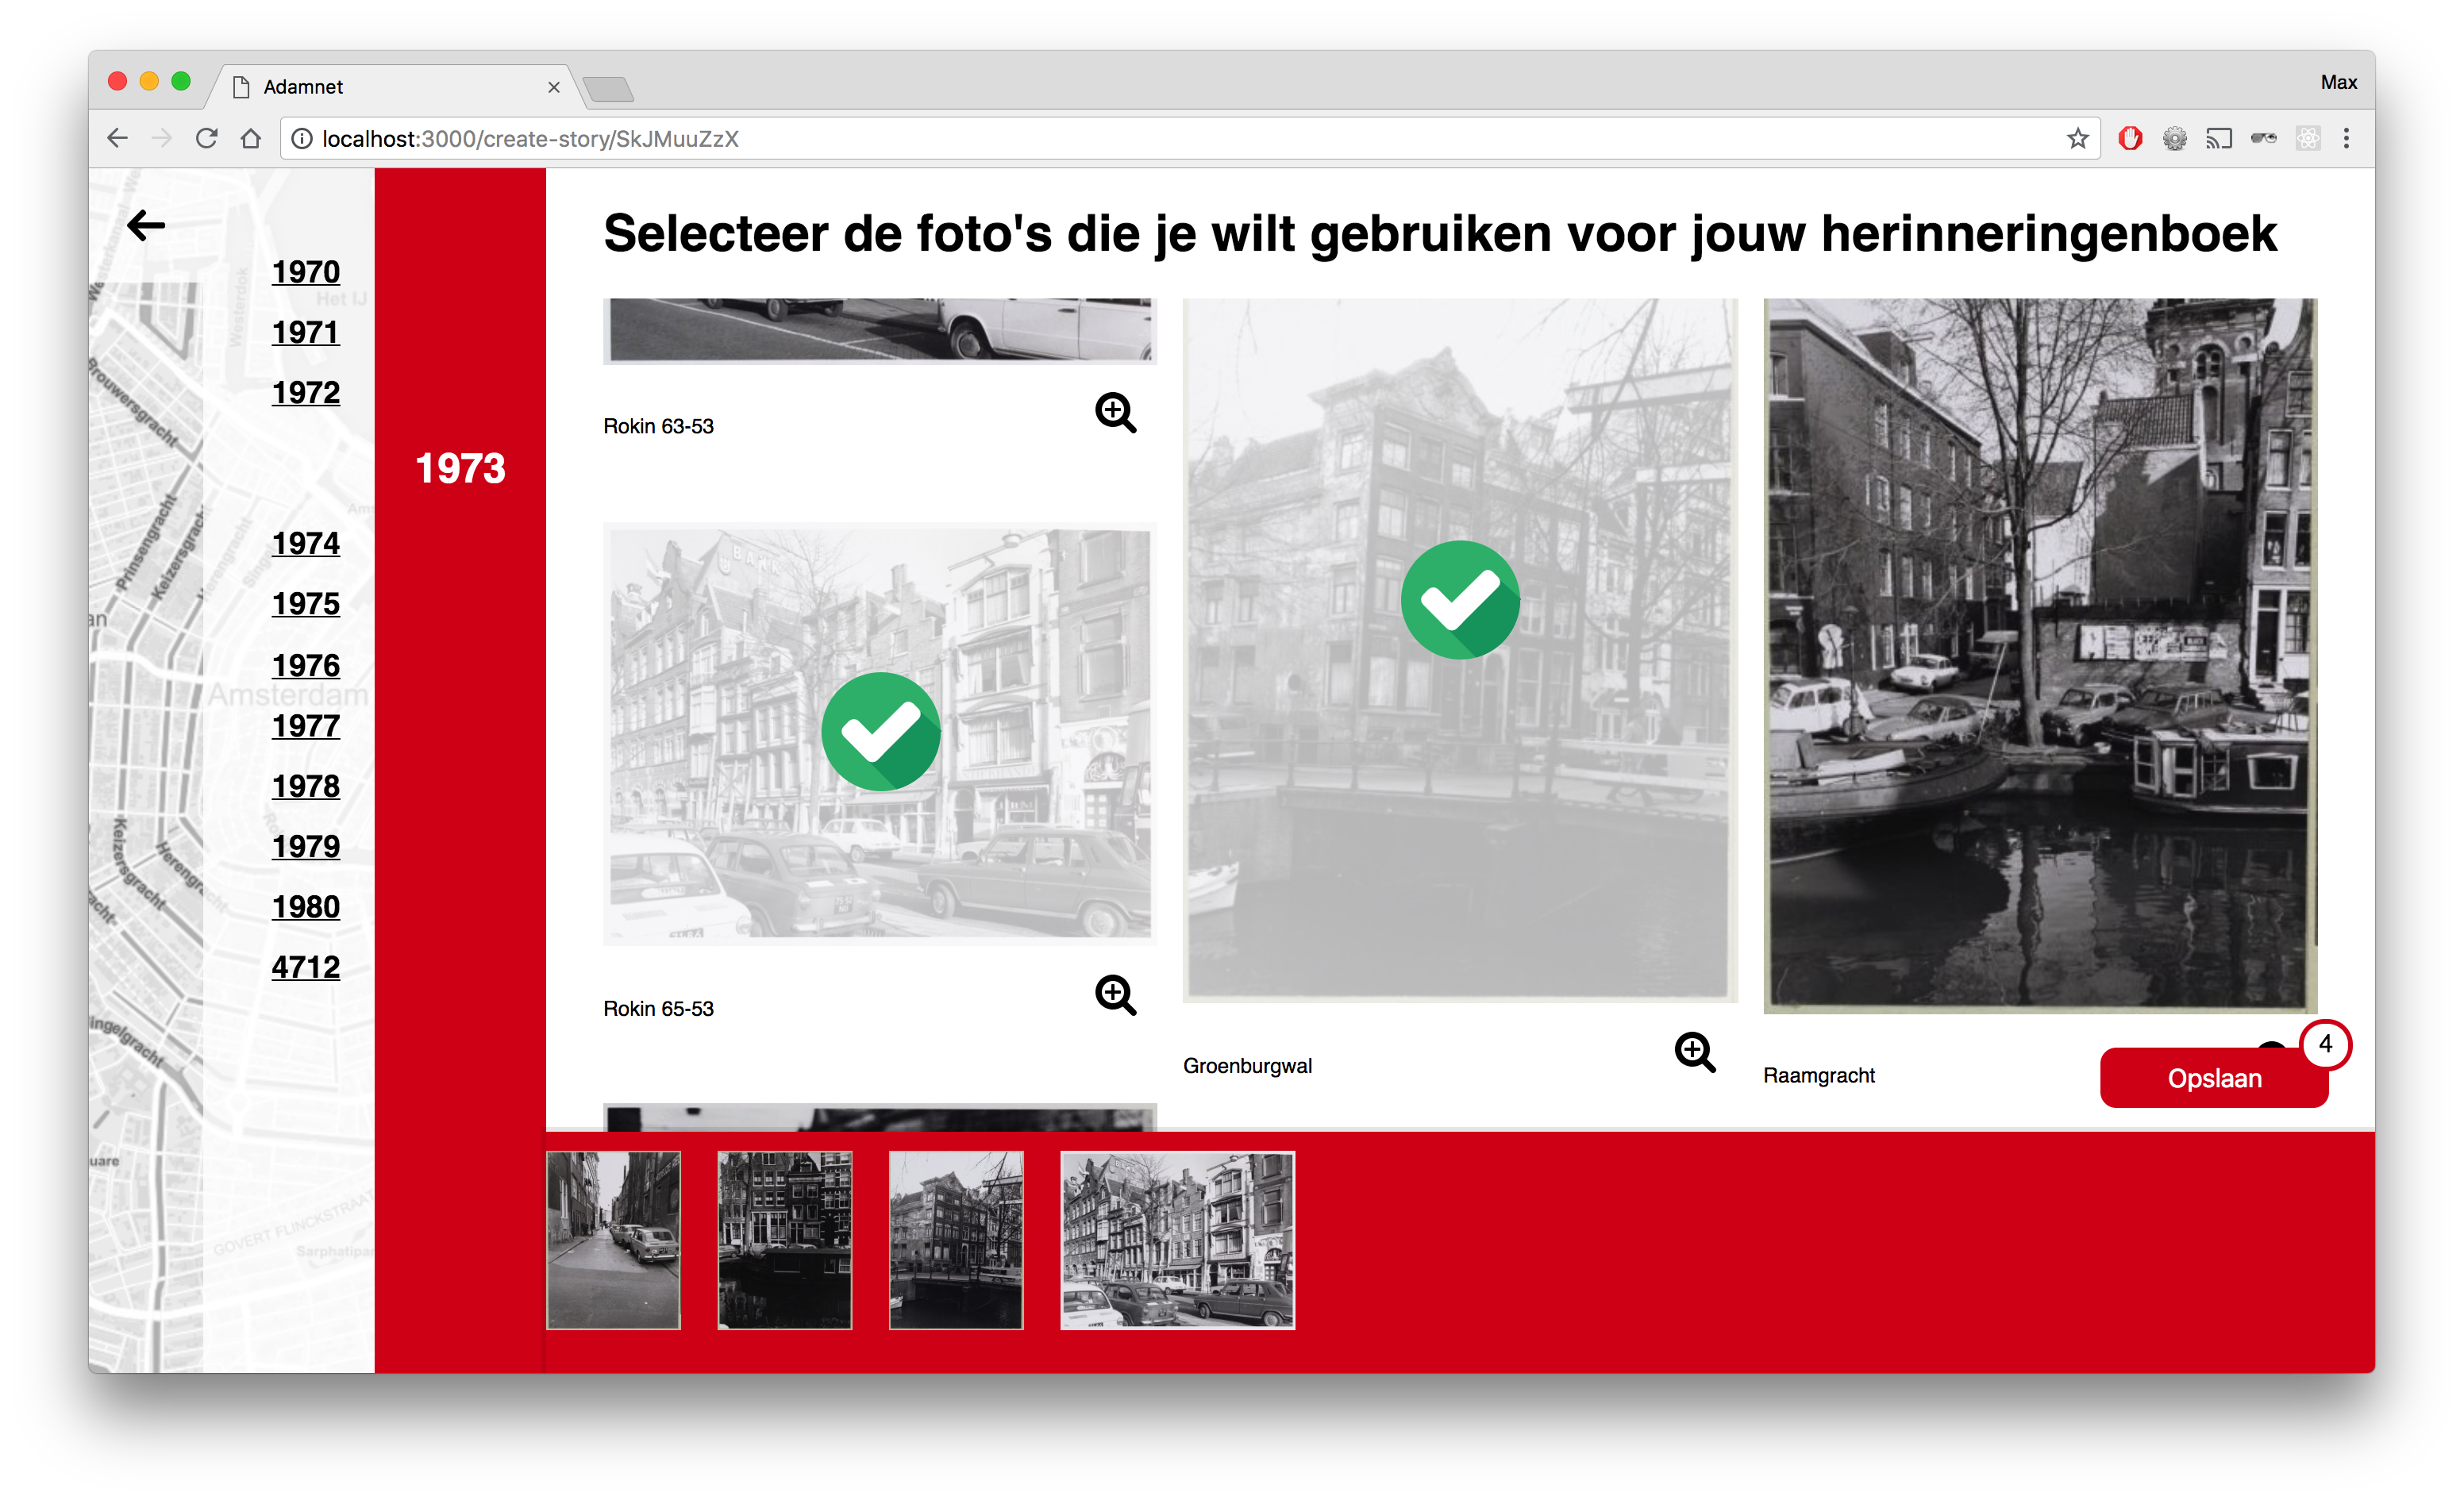Close the Adamnet tab
The image size is (2464, 1500).
pos(553,87)
